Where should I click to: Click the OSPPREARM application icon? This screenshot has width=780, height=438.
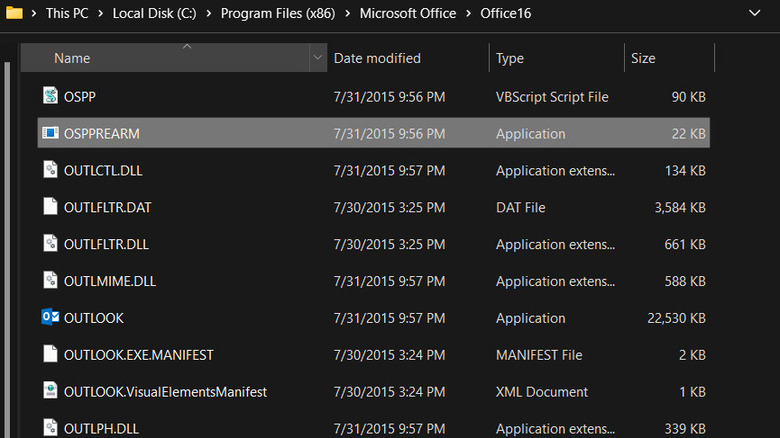[50, 133]
